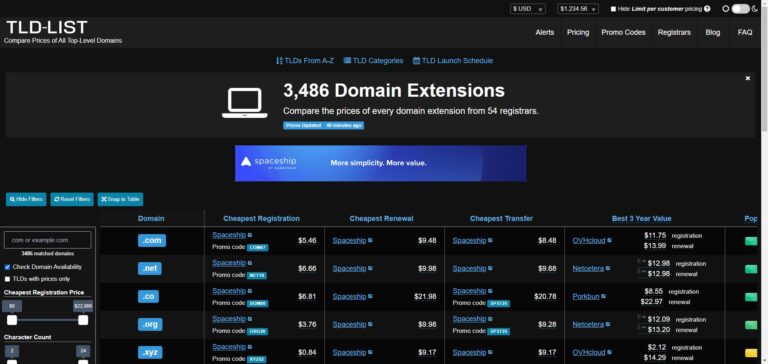Uncheck Check Domain Availability checkbox
The width and height of the screenshot is (768, 364).
[7, 267]
